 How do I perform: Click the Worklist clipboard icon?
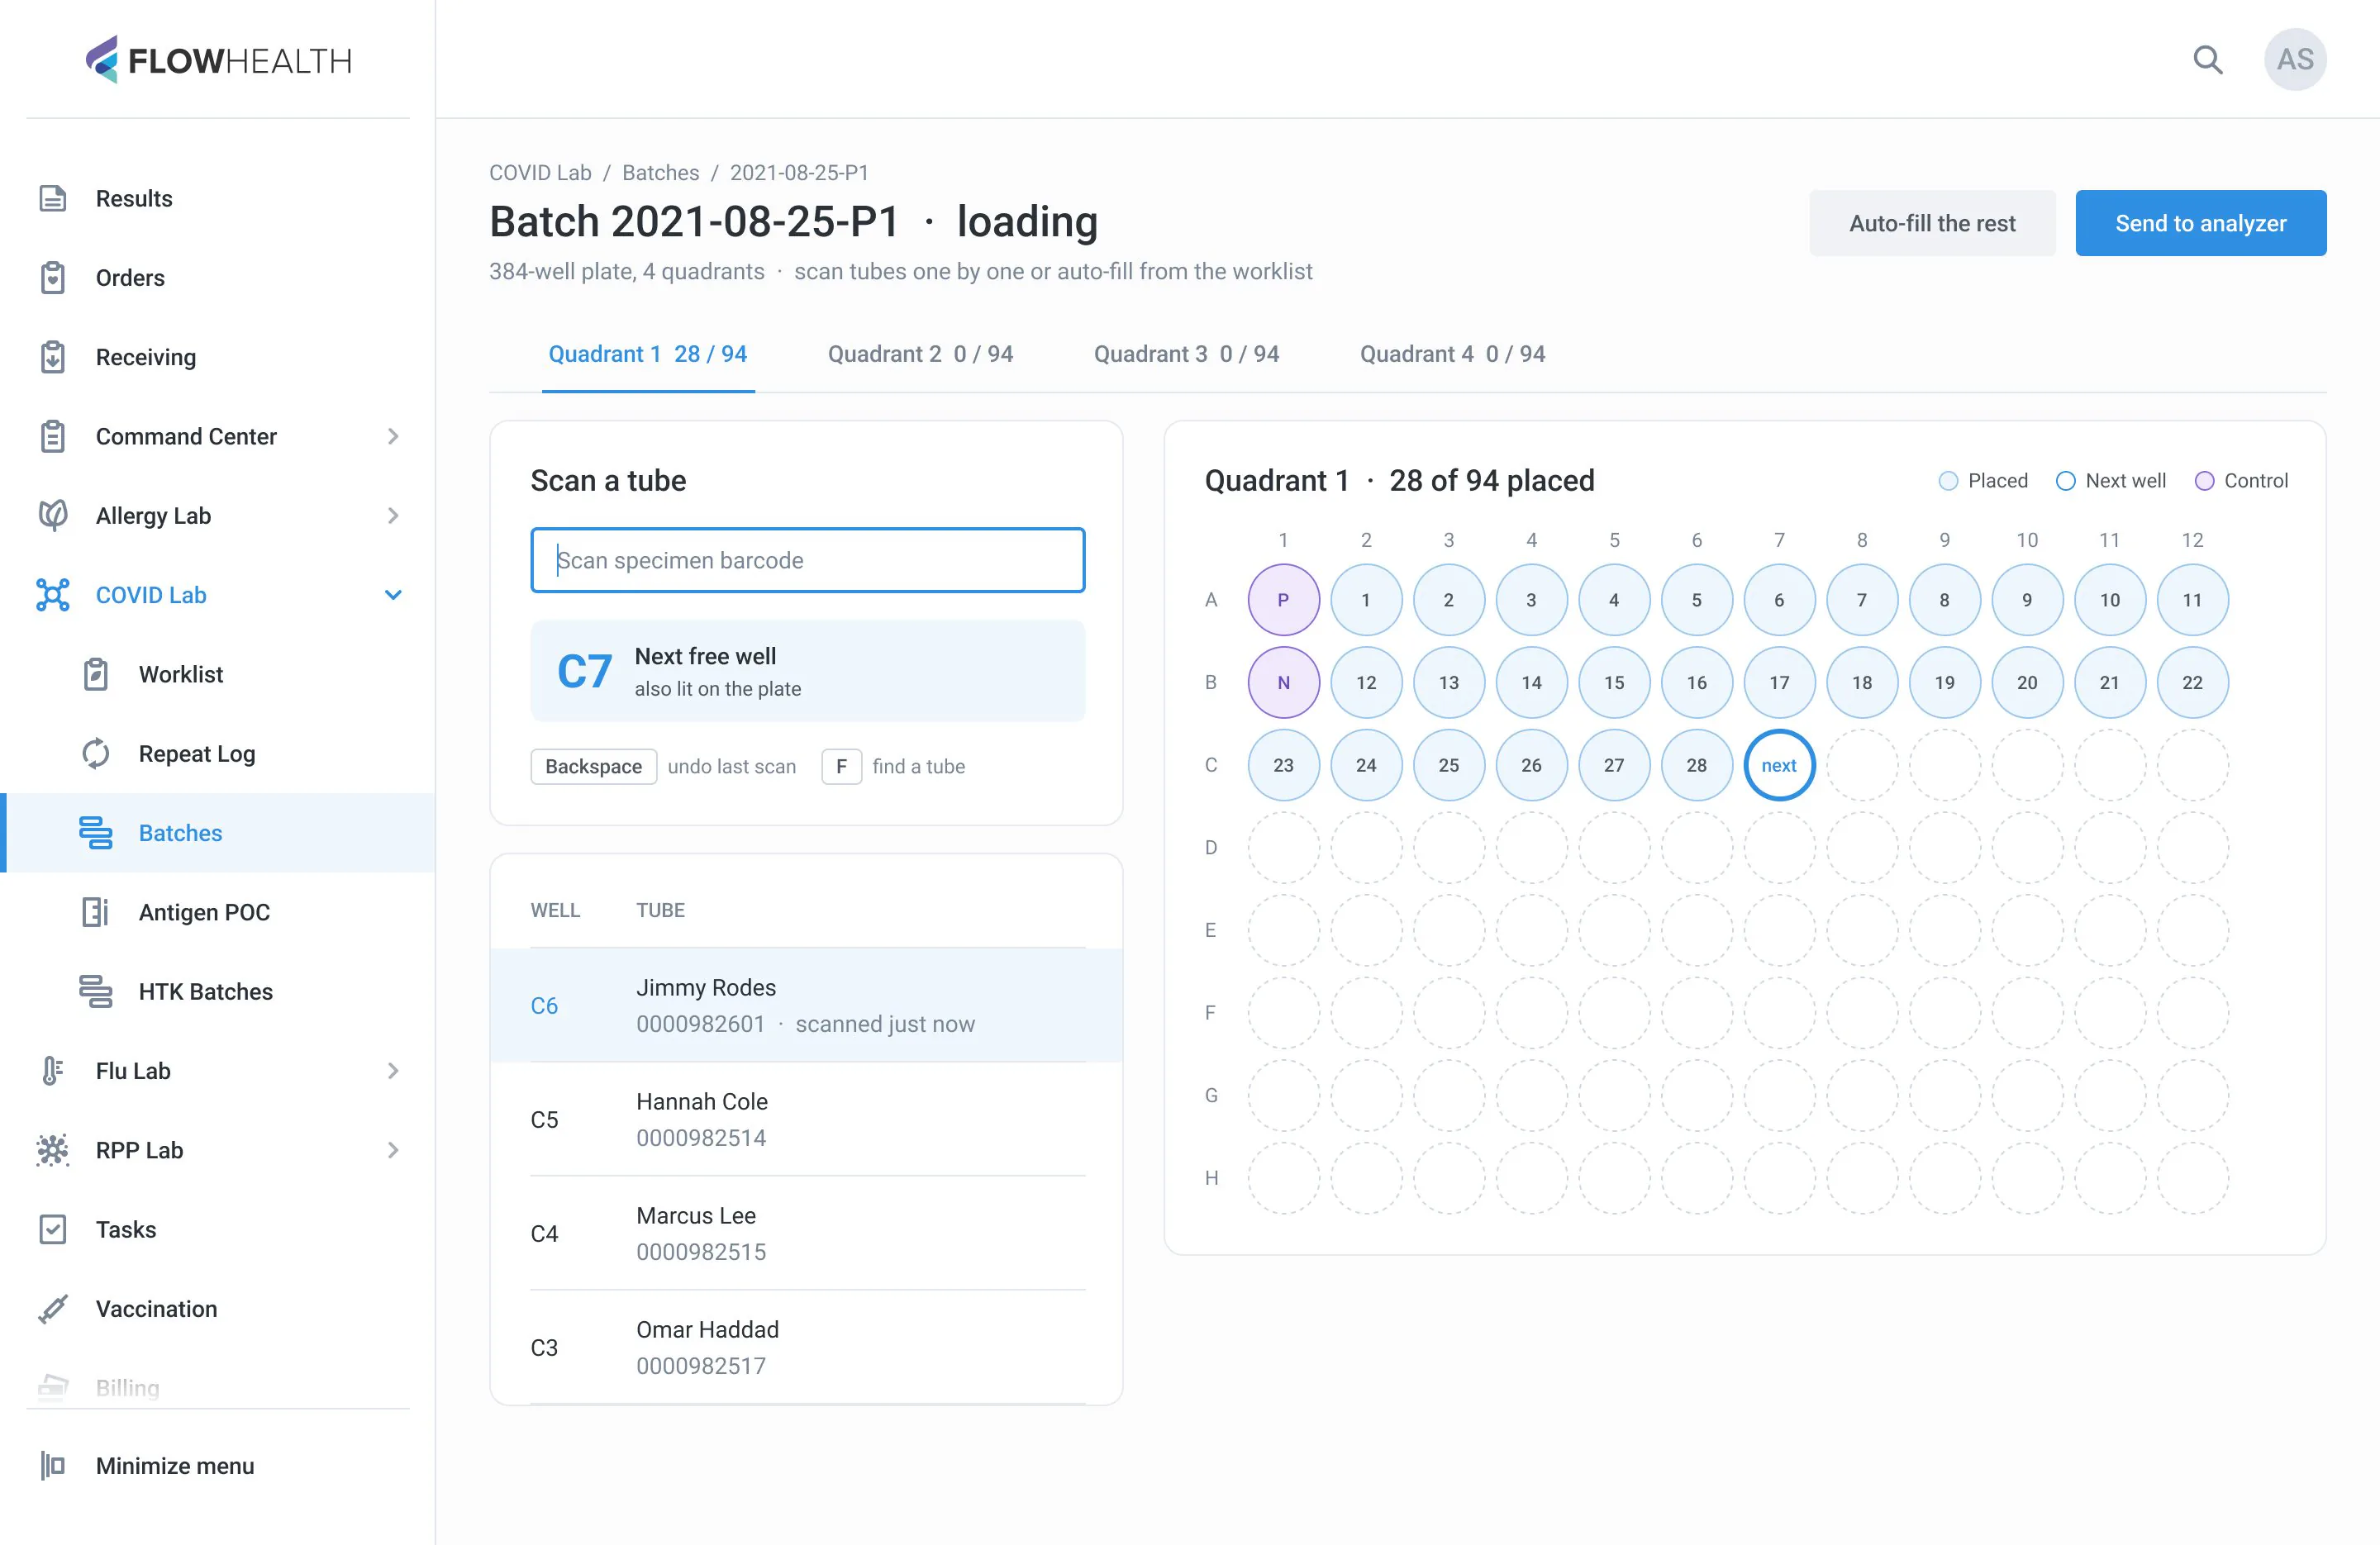pyautogui.click(x=96, y=674)
